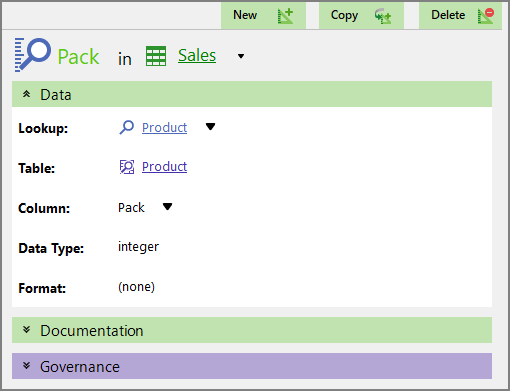Click the Data Type: field label
The width and height of the screenshot is (510, 391).
(x=51, y=249)
